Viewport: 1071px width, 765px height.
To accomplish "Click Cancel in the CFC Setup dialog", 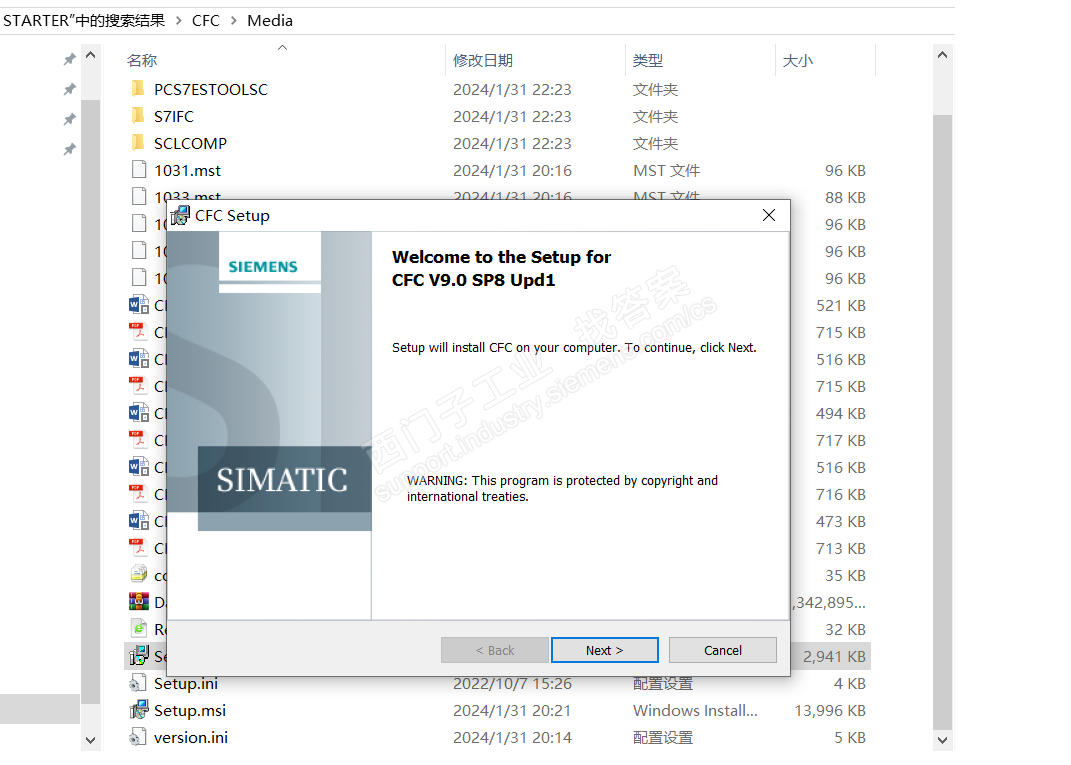I will [723, 650].
